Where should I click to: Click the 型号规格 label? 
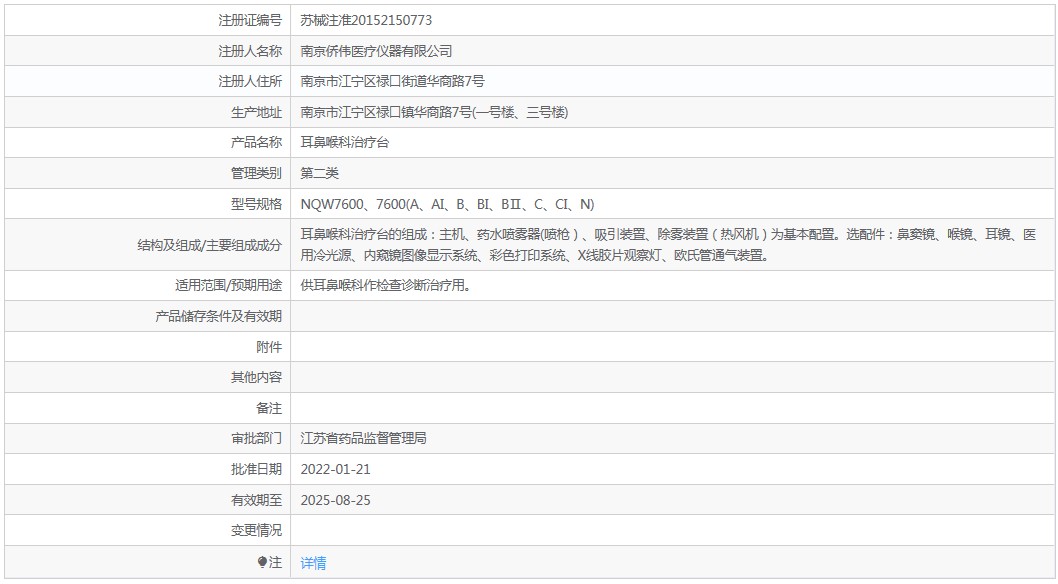point(256,204)
